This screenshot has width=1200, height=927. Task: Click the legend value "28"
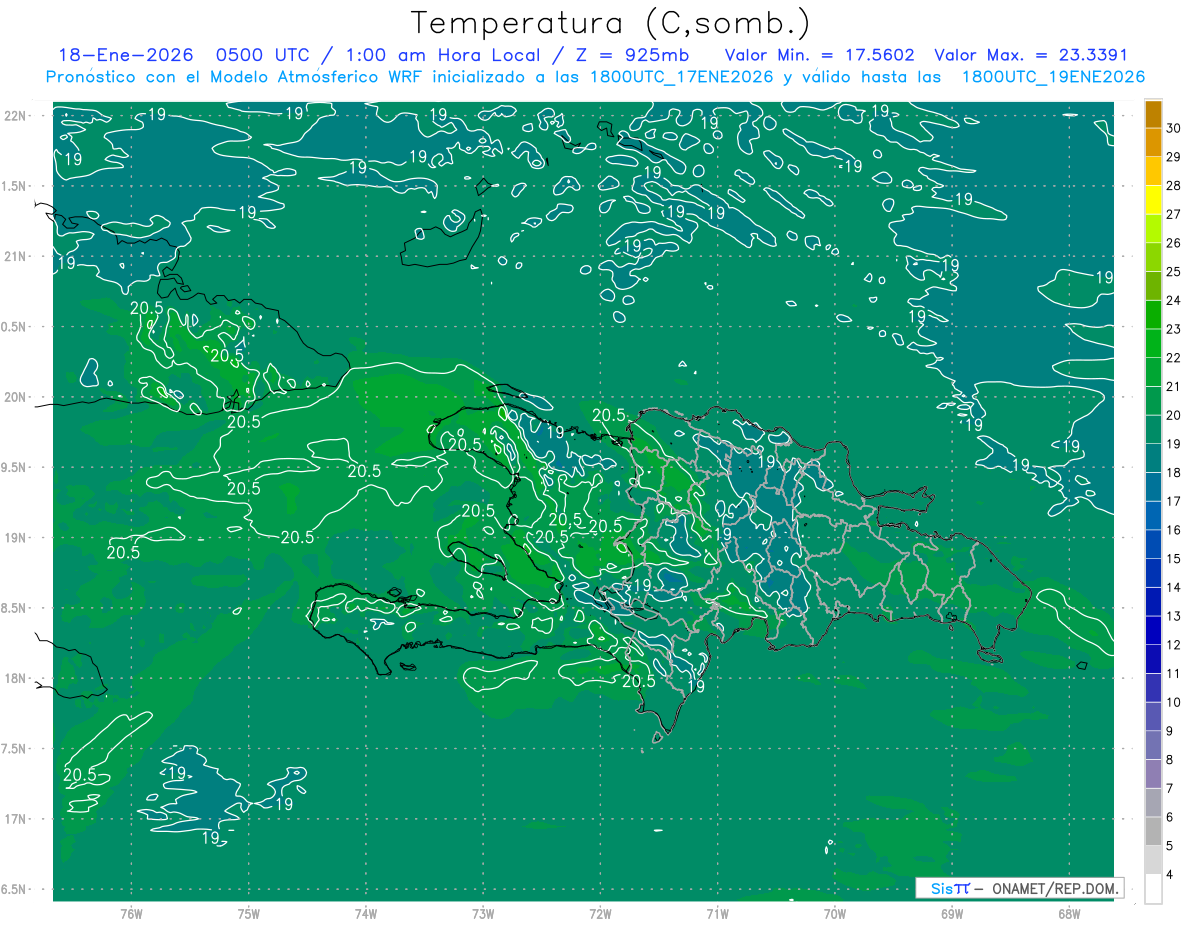coord(1174,185)
